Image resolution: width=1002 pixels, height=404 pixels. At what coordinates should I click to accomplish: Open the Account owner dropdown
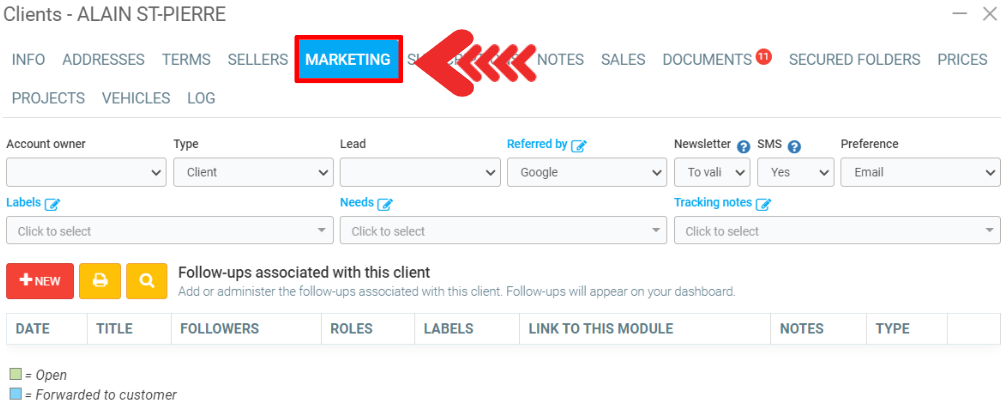[86, 172]
